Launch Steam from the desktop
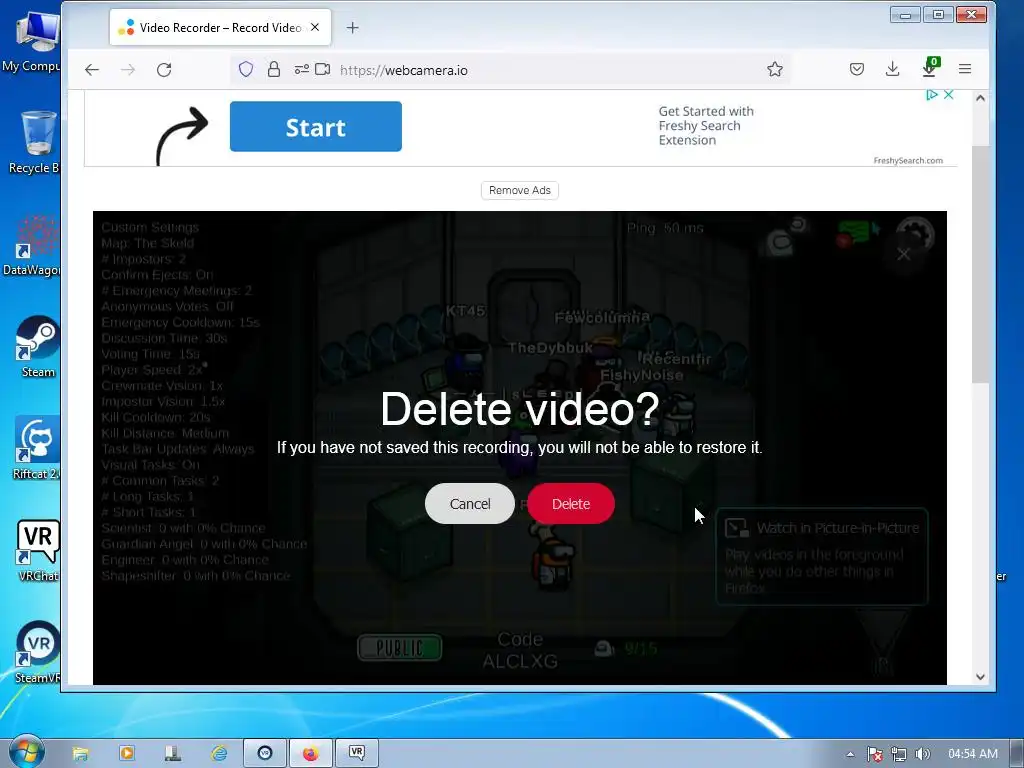Image resolution: width=1024 pixels, height=768 pixels. (x=37, y=347)
